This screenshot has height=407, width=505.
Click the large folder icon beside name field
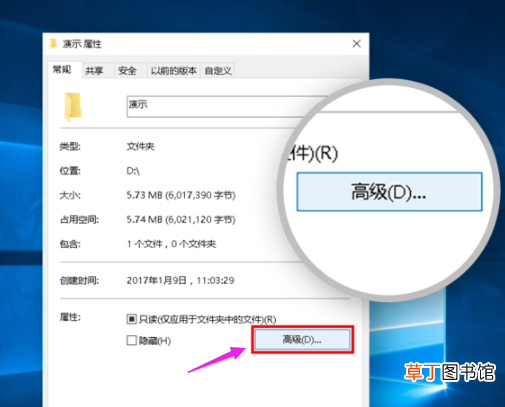tap(73, 106)
